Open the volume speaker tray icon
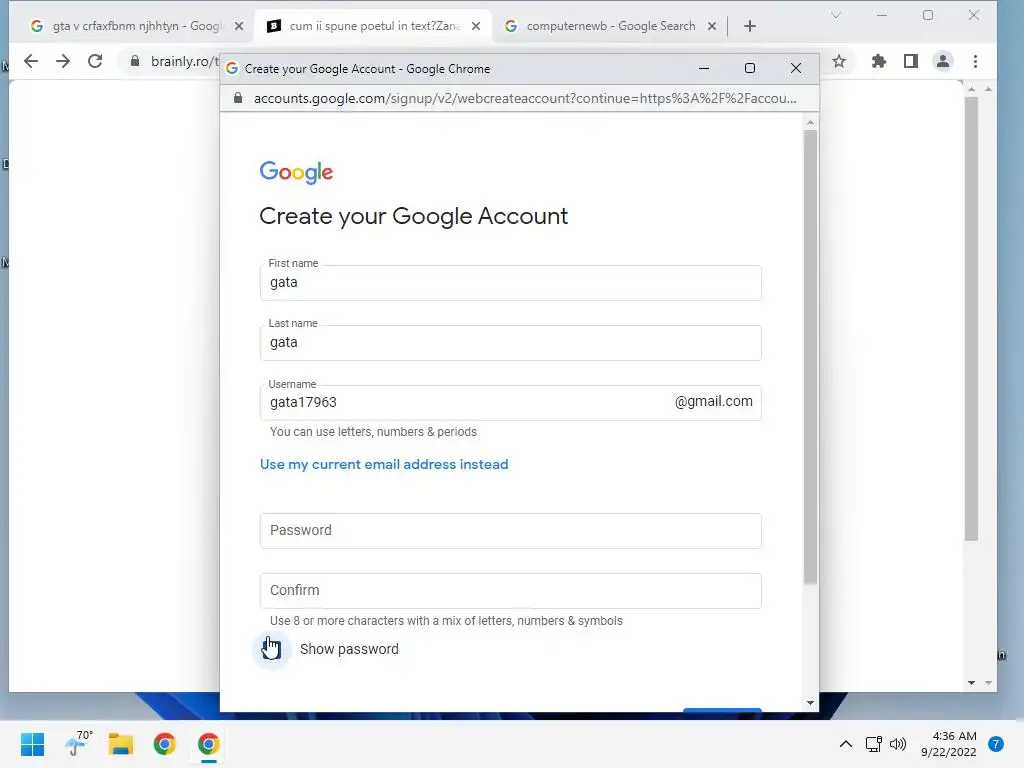 click(899, 744)
